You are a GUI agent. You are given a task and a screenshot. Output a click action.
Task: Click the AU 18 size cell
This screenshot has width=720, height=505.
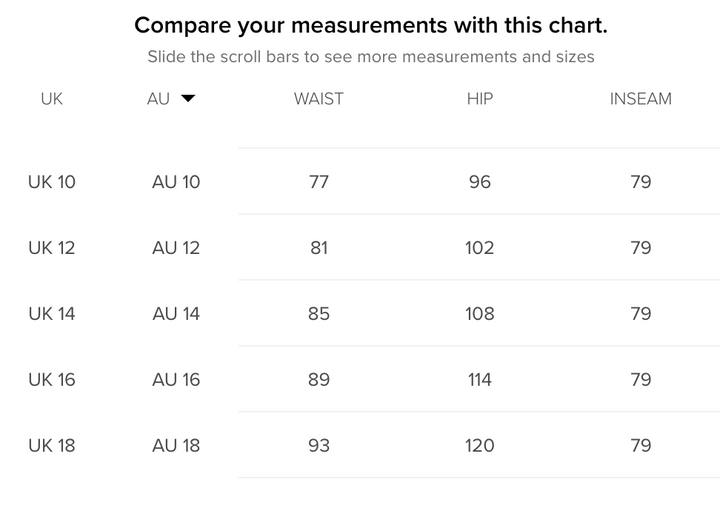[x=176, y=446]
